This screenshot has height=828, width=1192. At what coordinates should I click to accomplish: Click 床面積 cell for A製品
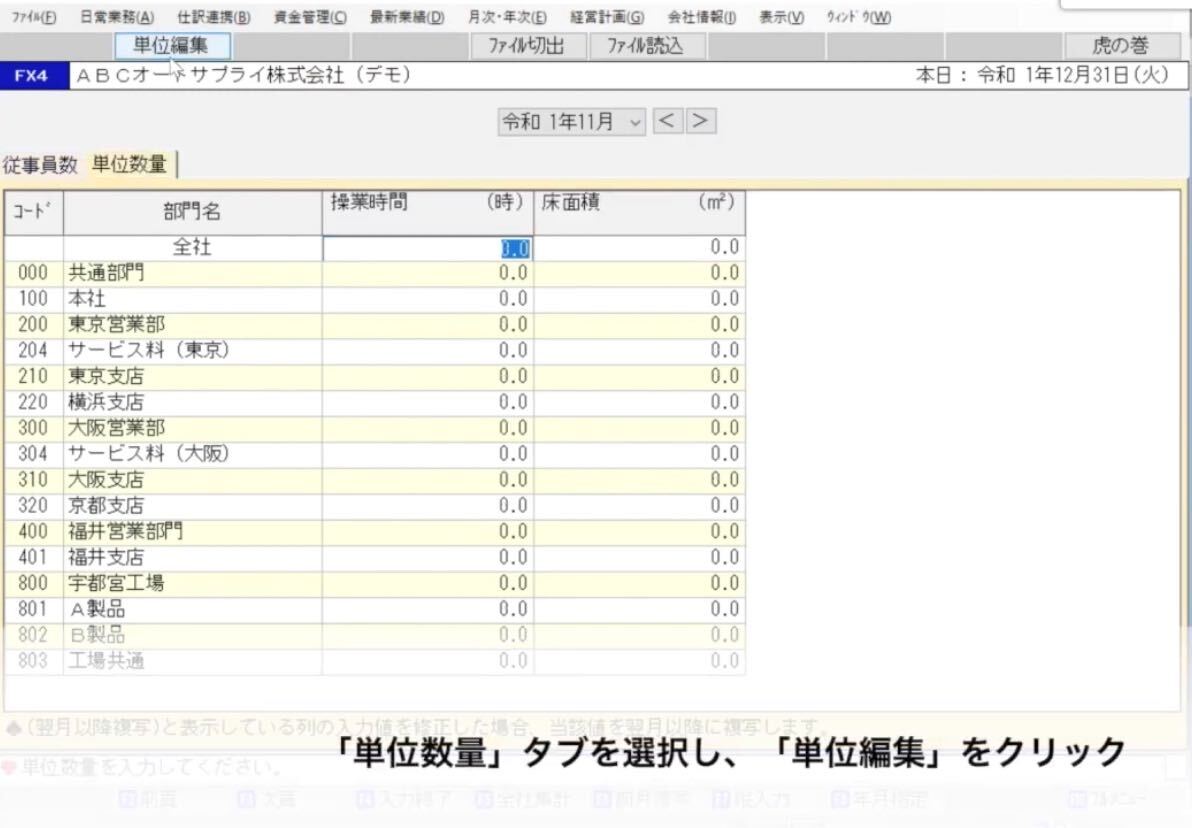[x=639, y=610]
